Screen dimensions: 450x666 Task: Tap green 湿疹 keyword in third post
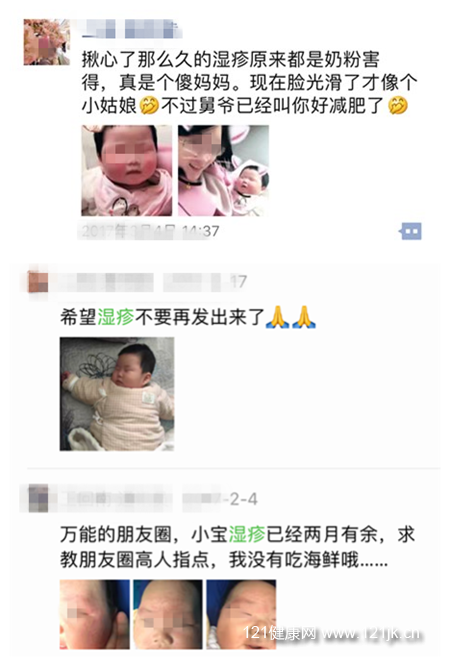click(247, 534)
